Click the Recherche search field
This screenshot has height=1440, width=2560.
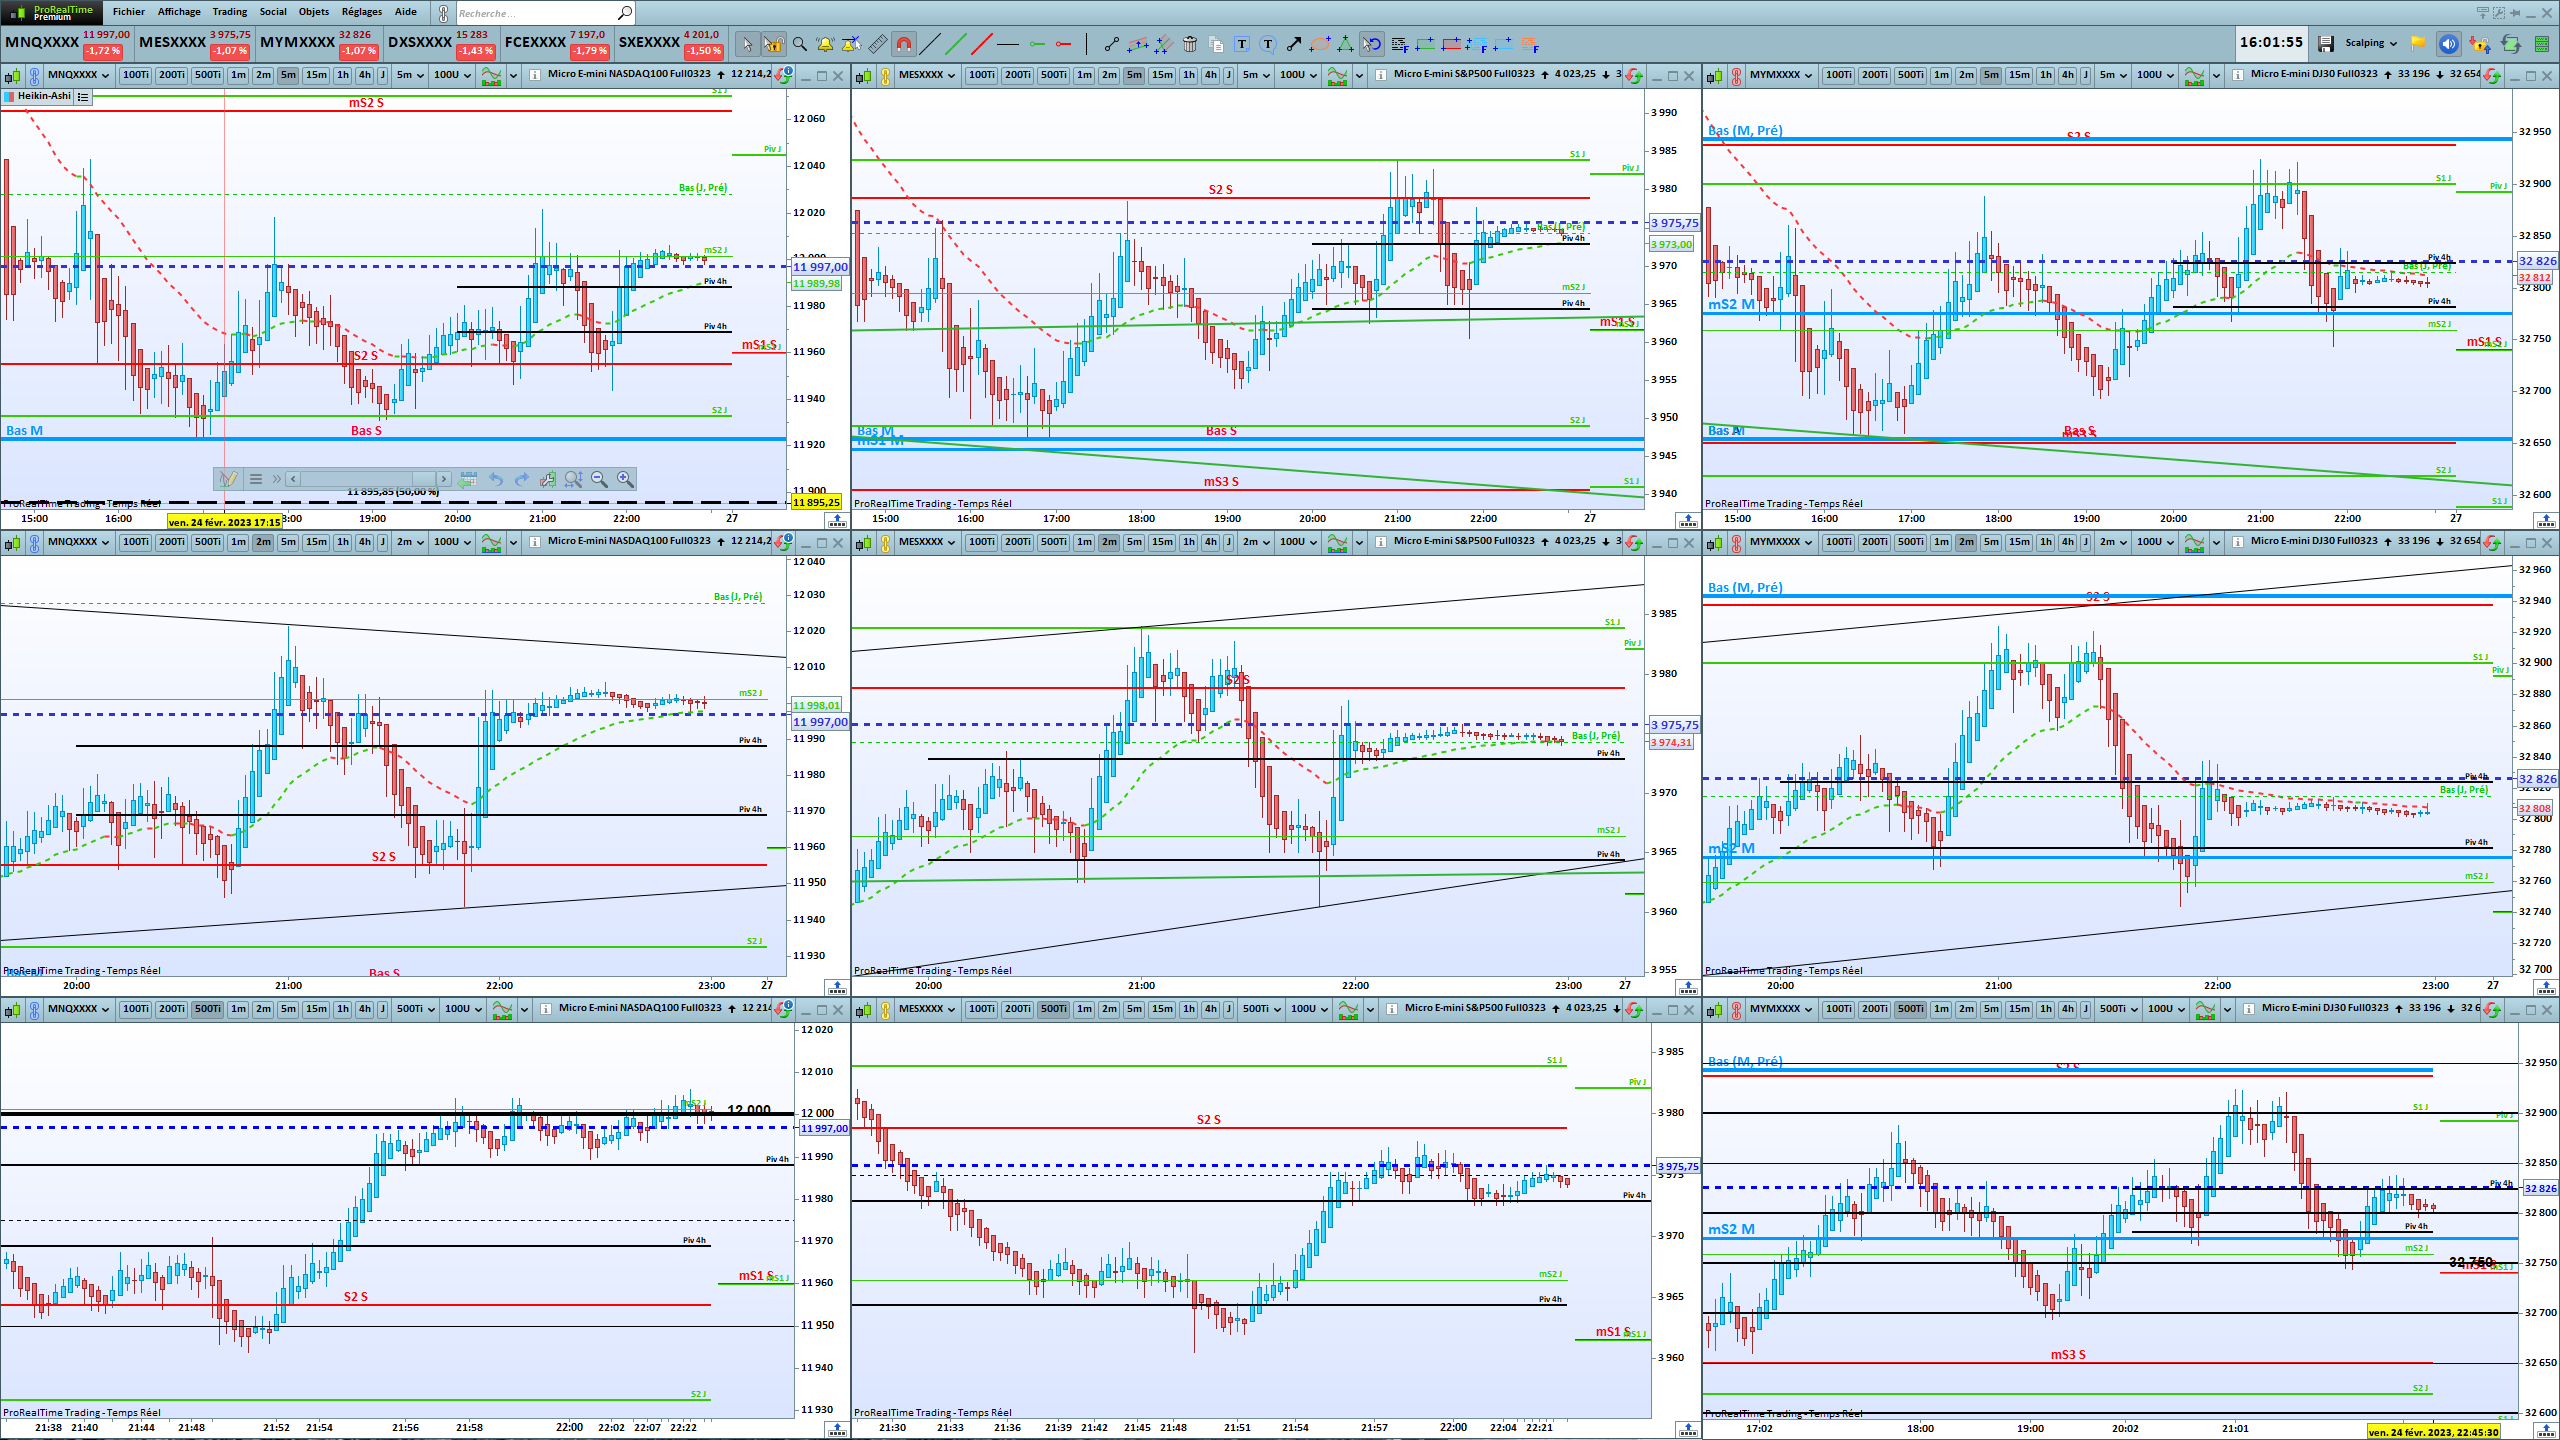click(x=535, y=13)
